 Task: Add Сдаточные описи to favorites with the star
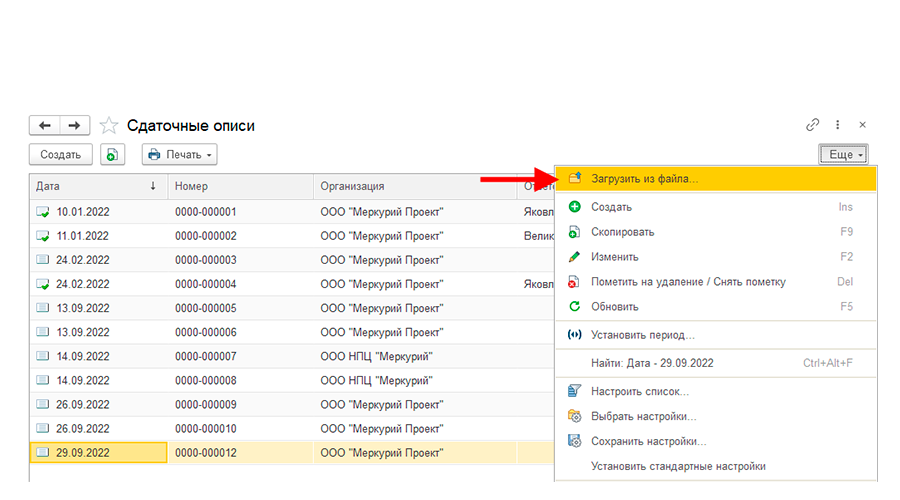coord(108,125)
